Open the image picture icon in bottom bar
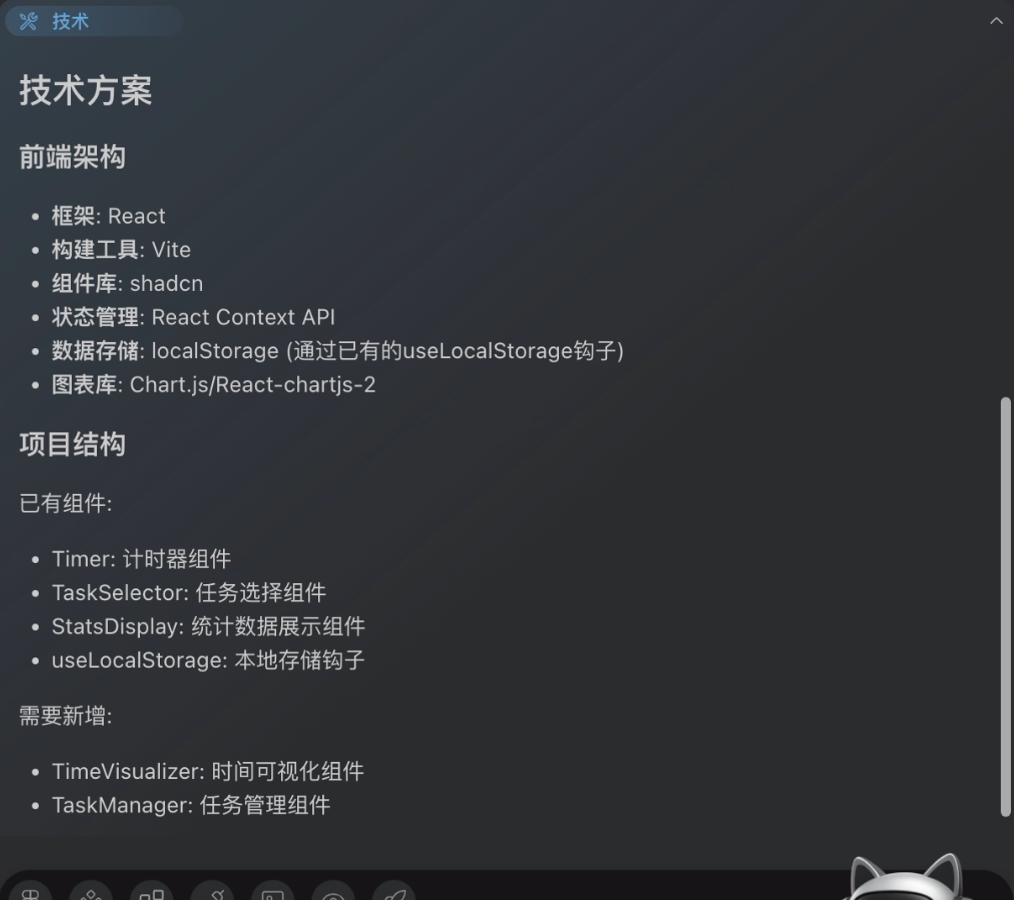The height and width of the screenshot is (900, 1014). tap(272, 892)
